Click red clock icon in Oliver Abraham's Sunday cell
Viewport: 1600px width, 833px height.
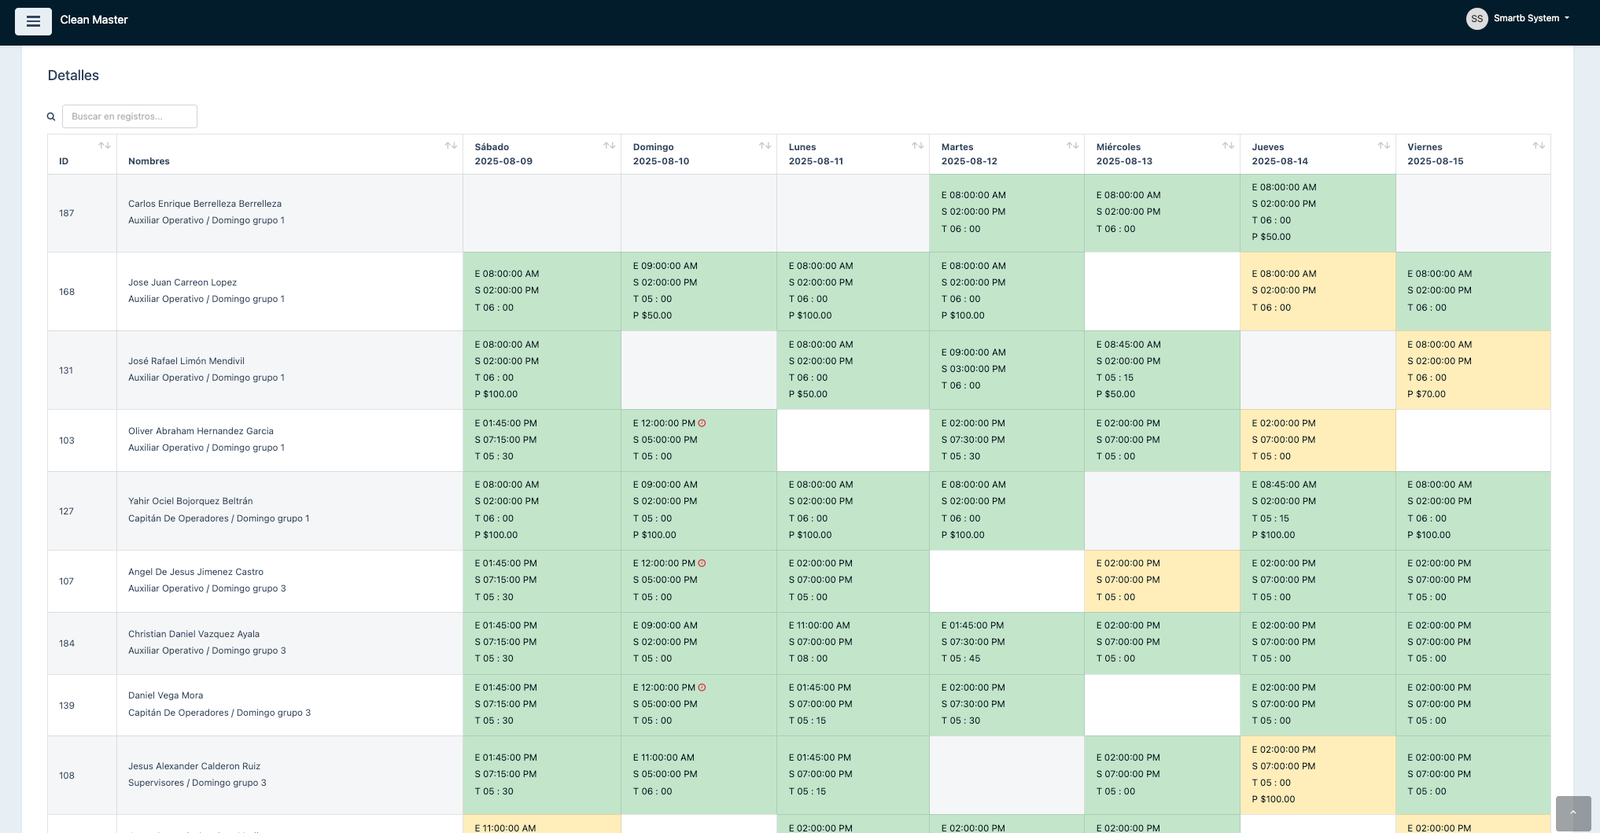(x=702, y=423)
